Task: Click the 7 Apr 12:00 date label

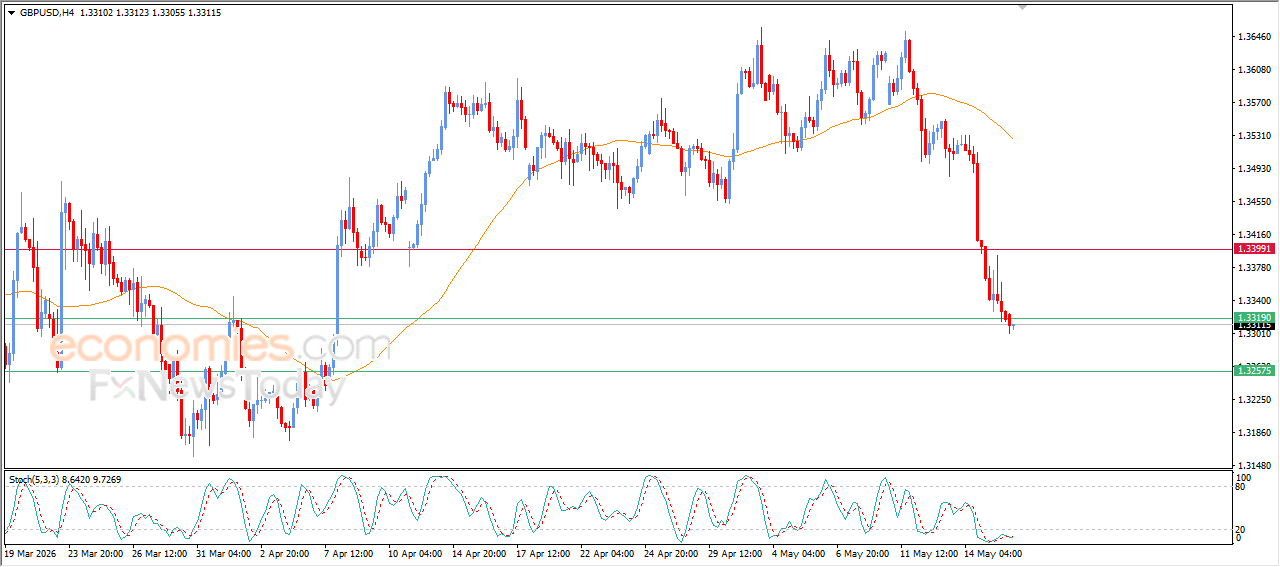Action: click(x=348, y=552)
